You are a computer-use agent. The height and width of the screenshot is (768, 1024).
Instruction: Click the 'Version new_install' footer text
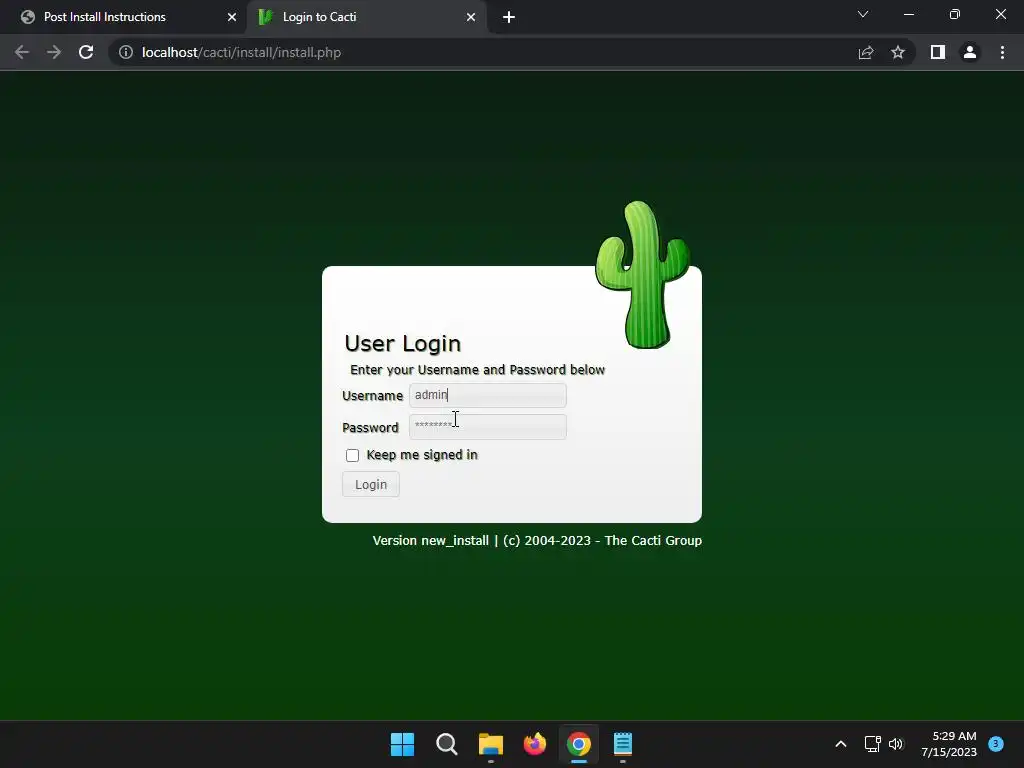click(x=430, y=541)
